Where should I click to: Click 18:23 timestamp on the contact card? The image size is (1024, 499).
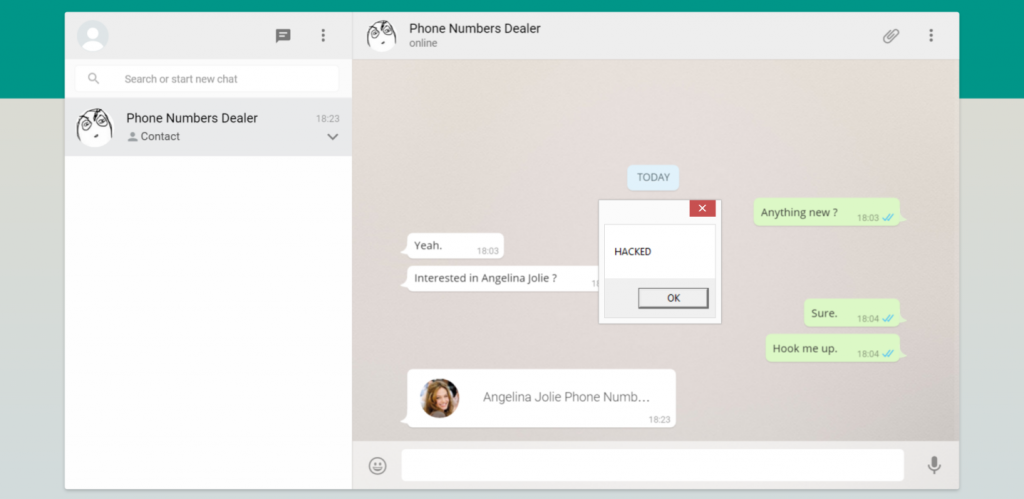(x=660, y=420)
